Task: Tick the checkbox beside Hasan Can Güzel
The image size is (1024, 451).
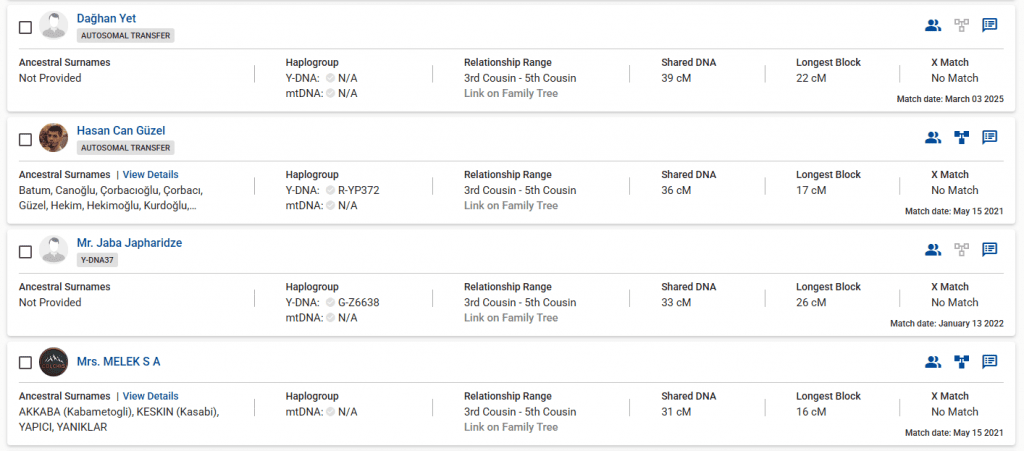Action: pyautogui.click(x=26, y=139)
